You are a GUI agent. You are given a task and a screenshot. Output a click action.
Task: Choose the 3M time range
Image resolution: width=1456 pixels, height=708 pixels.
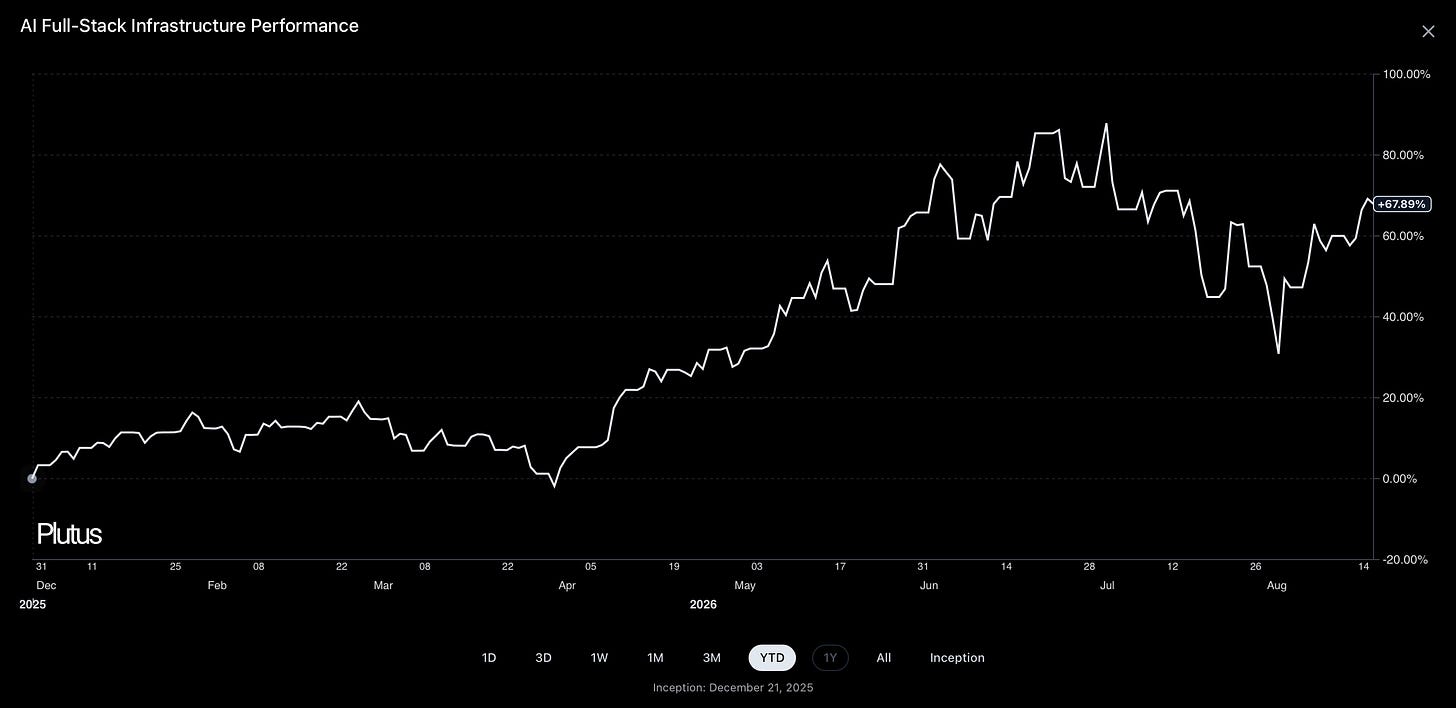tap(711, 658)
